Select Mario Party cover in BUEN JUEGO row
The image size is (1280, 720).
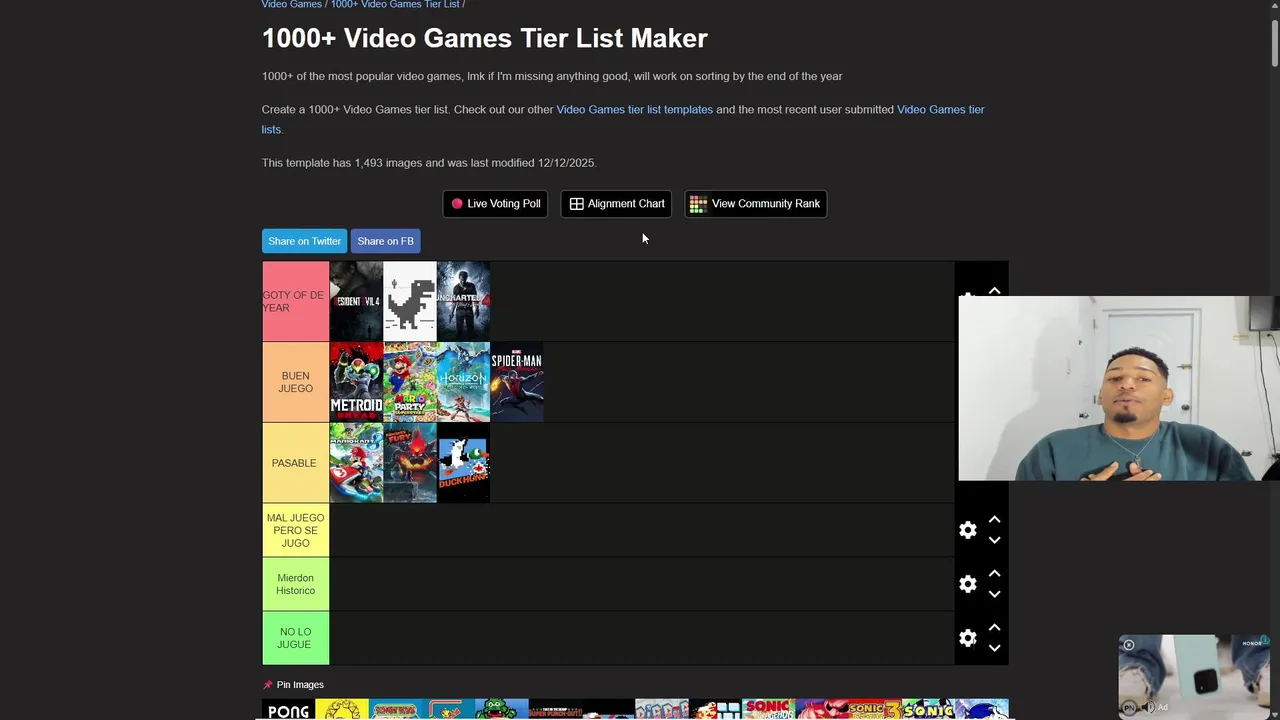coord(410,382)
